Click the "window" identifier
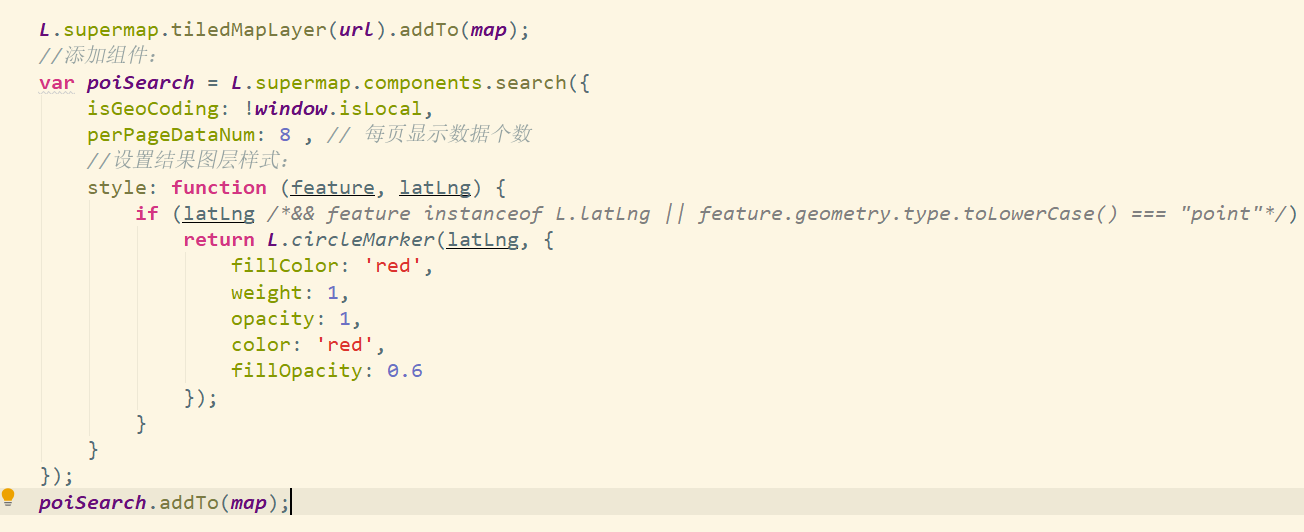Image resolution: width=1304 pixels, height=532 pixels. click(290, 108)
